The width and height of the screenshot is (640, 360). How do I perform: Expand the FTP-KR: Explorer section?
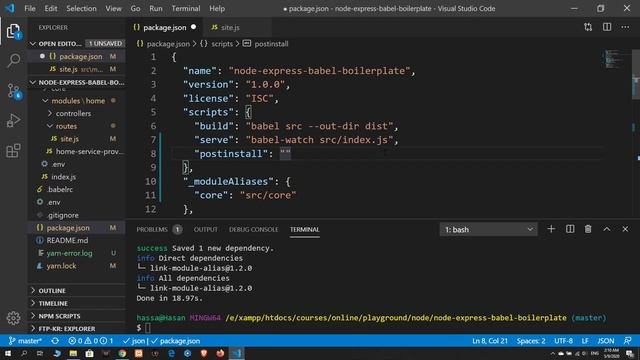[77, 329]
